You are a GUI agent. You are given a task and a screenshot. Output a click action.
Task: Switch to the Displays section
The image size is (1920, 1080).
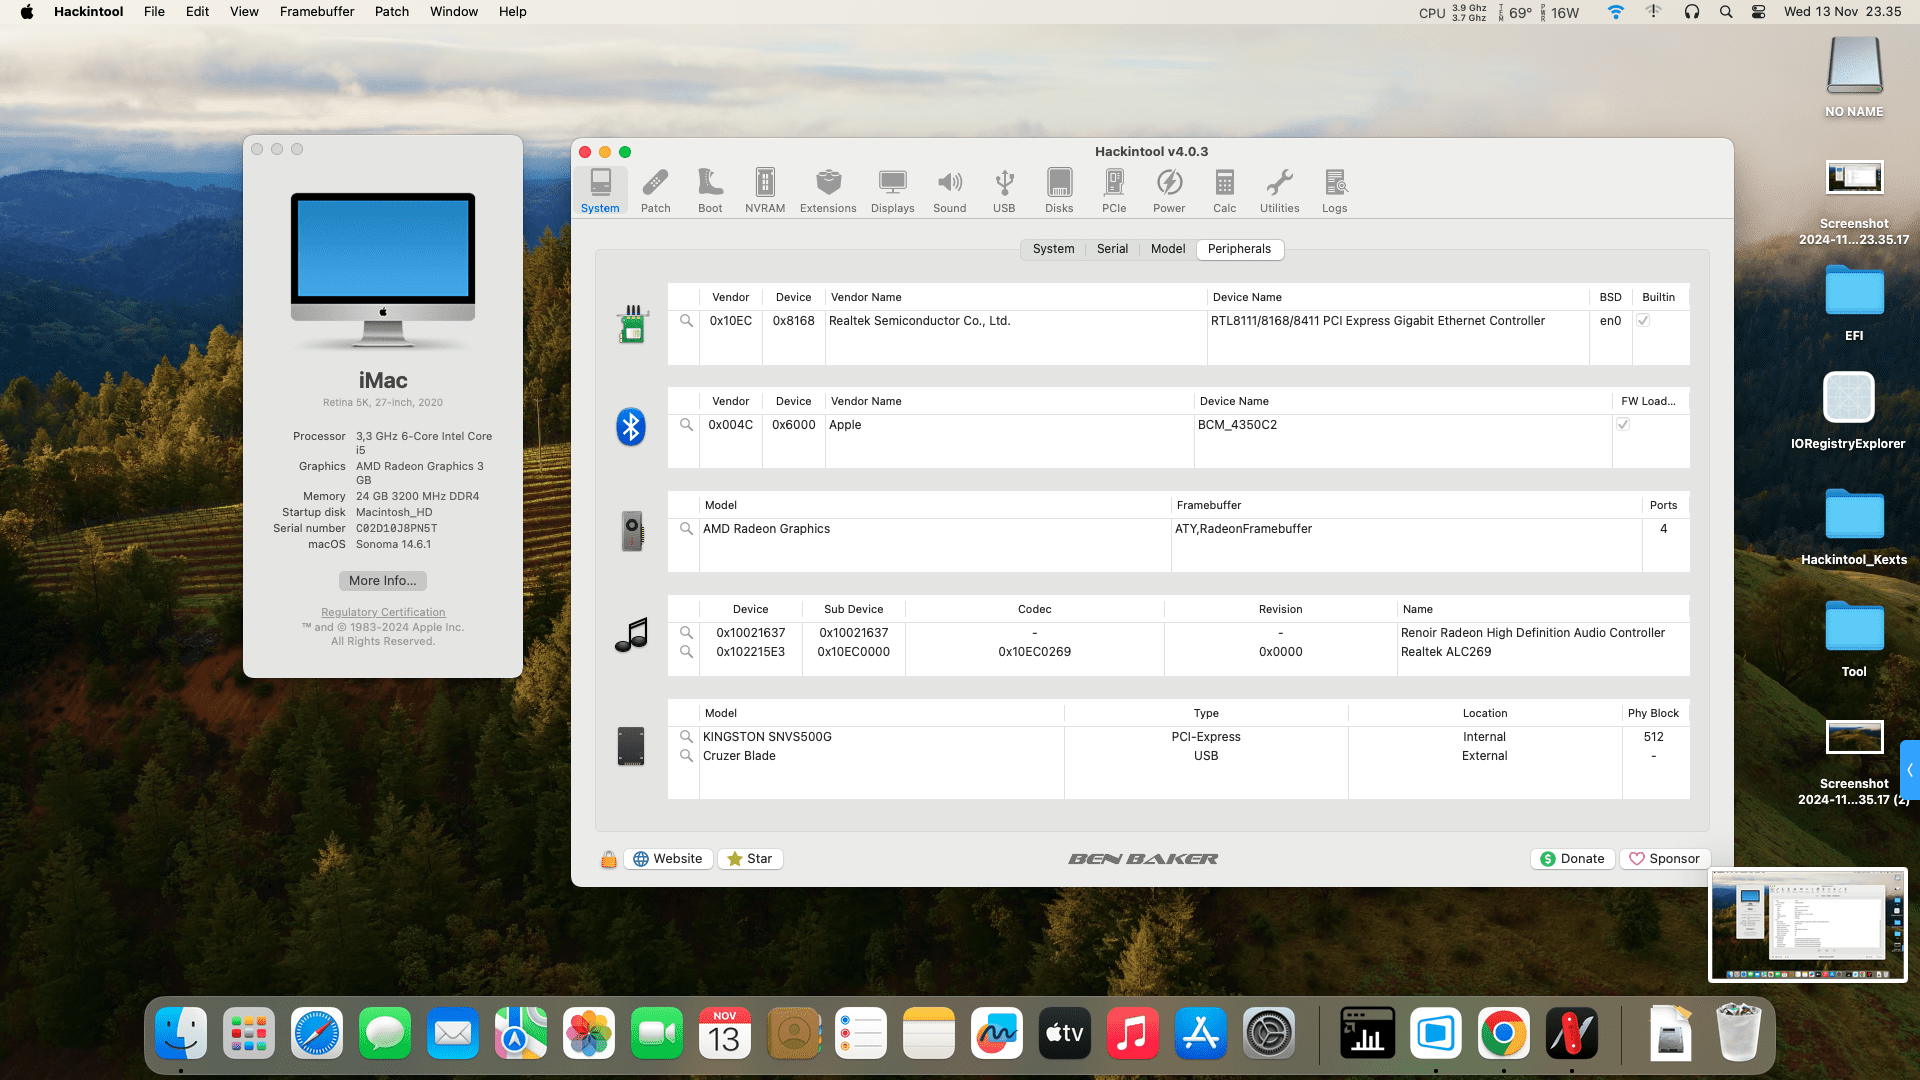[x=892, y=189]
